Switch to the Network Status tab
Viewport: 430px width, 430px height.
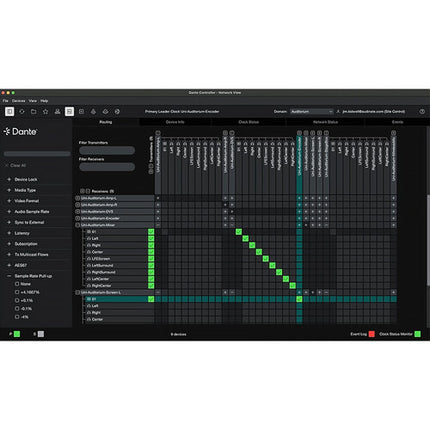(x=325, y=122)
